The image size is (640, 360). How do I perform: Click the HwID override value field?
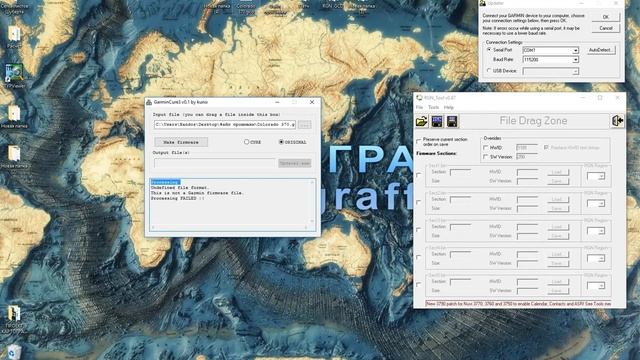(527, 147)
